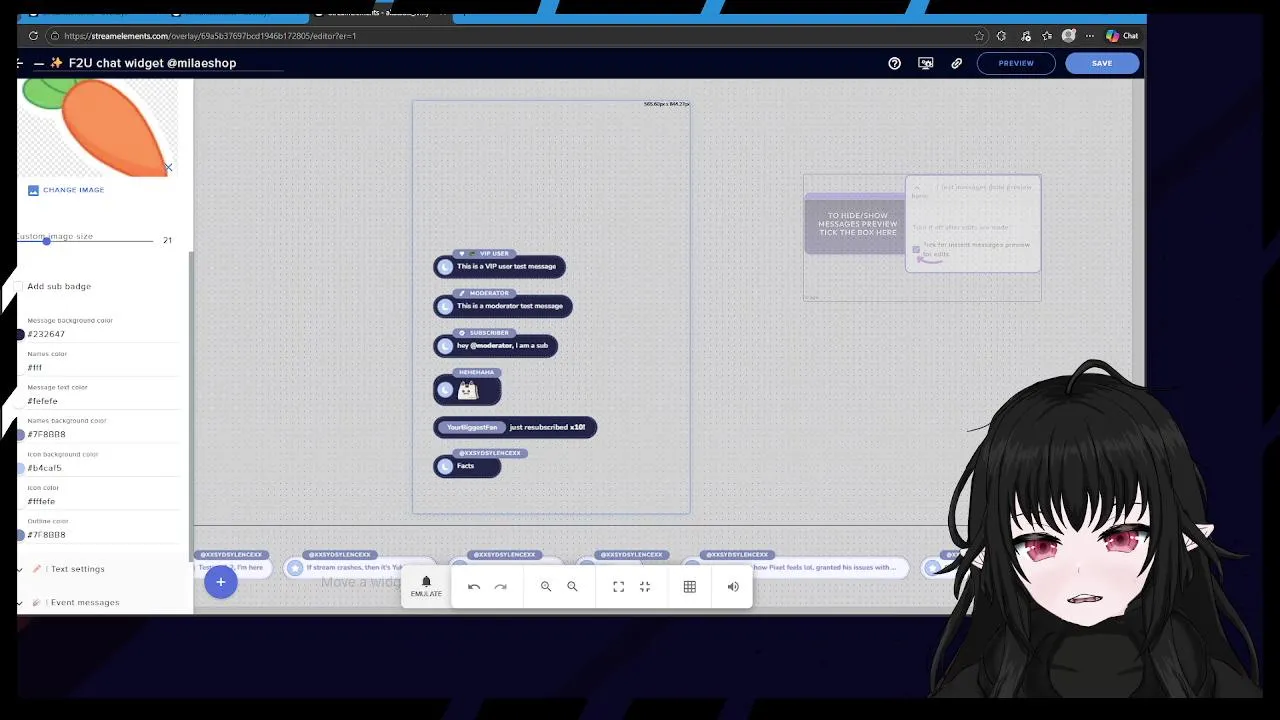Click the carrot image thumbnail
This screenshot has width=1280, height=720.
point(97,128)
